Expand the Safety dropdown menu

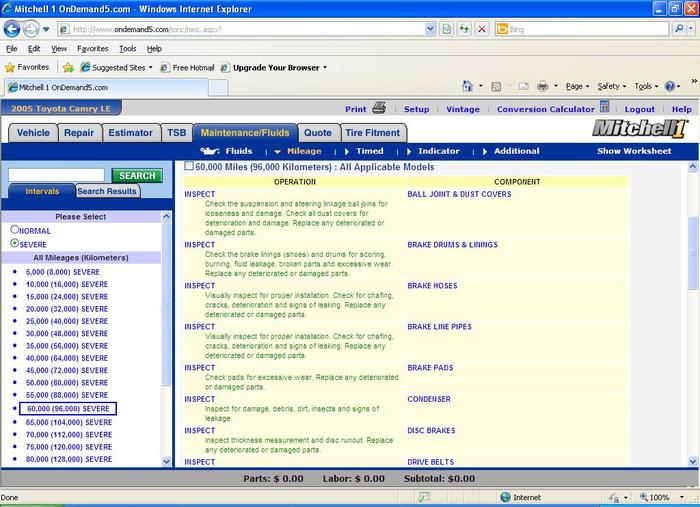click(x=611, y=87)
